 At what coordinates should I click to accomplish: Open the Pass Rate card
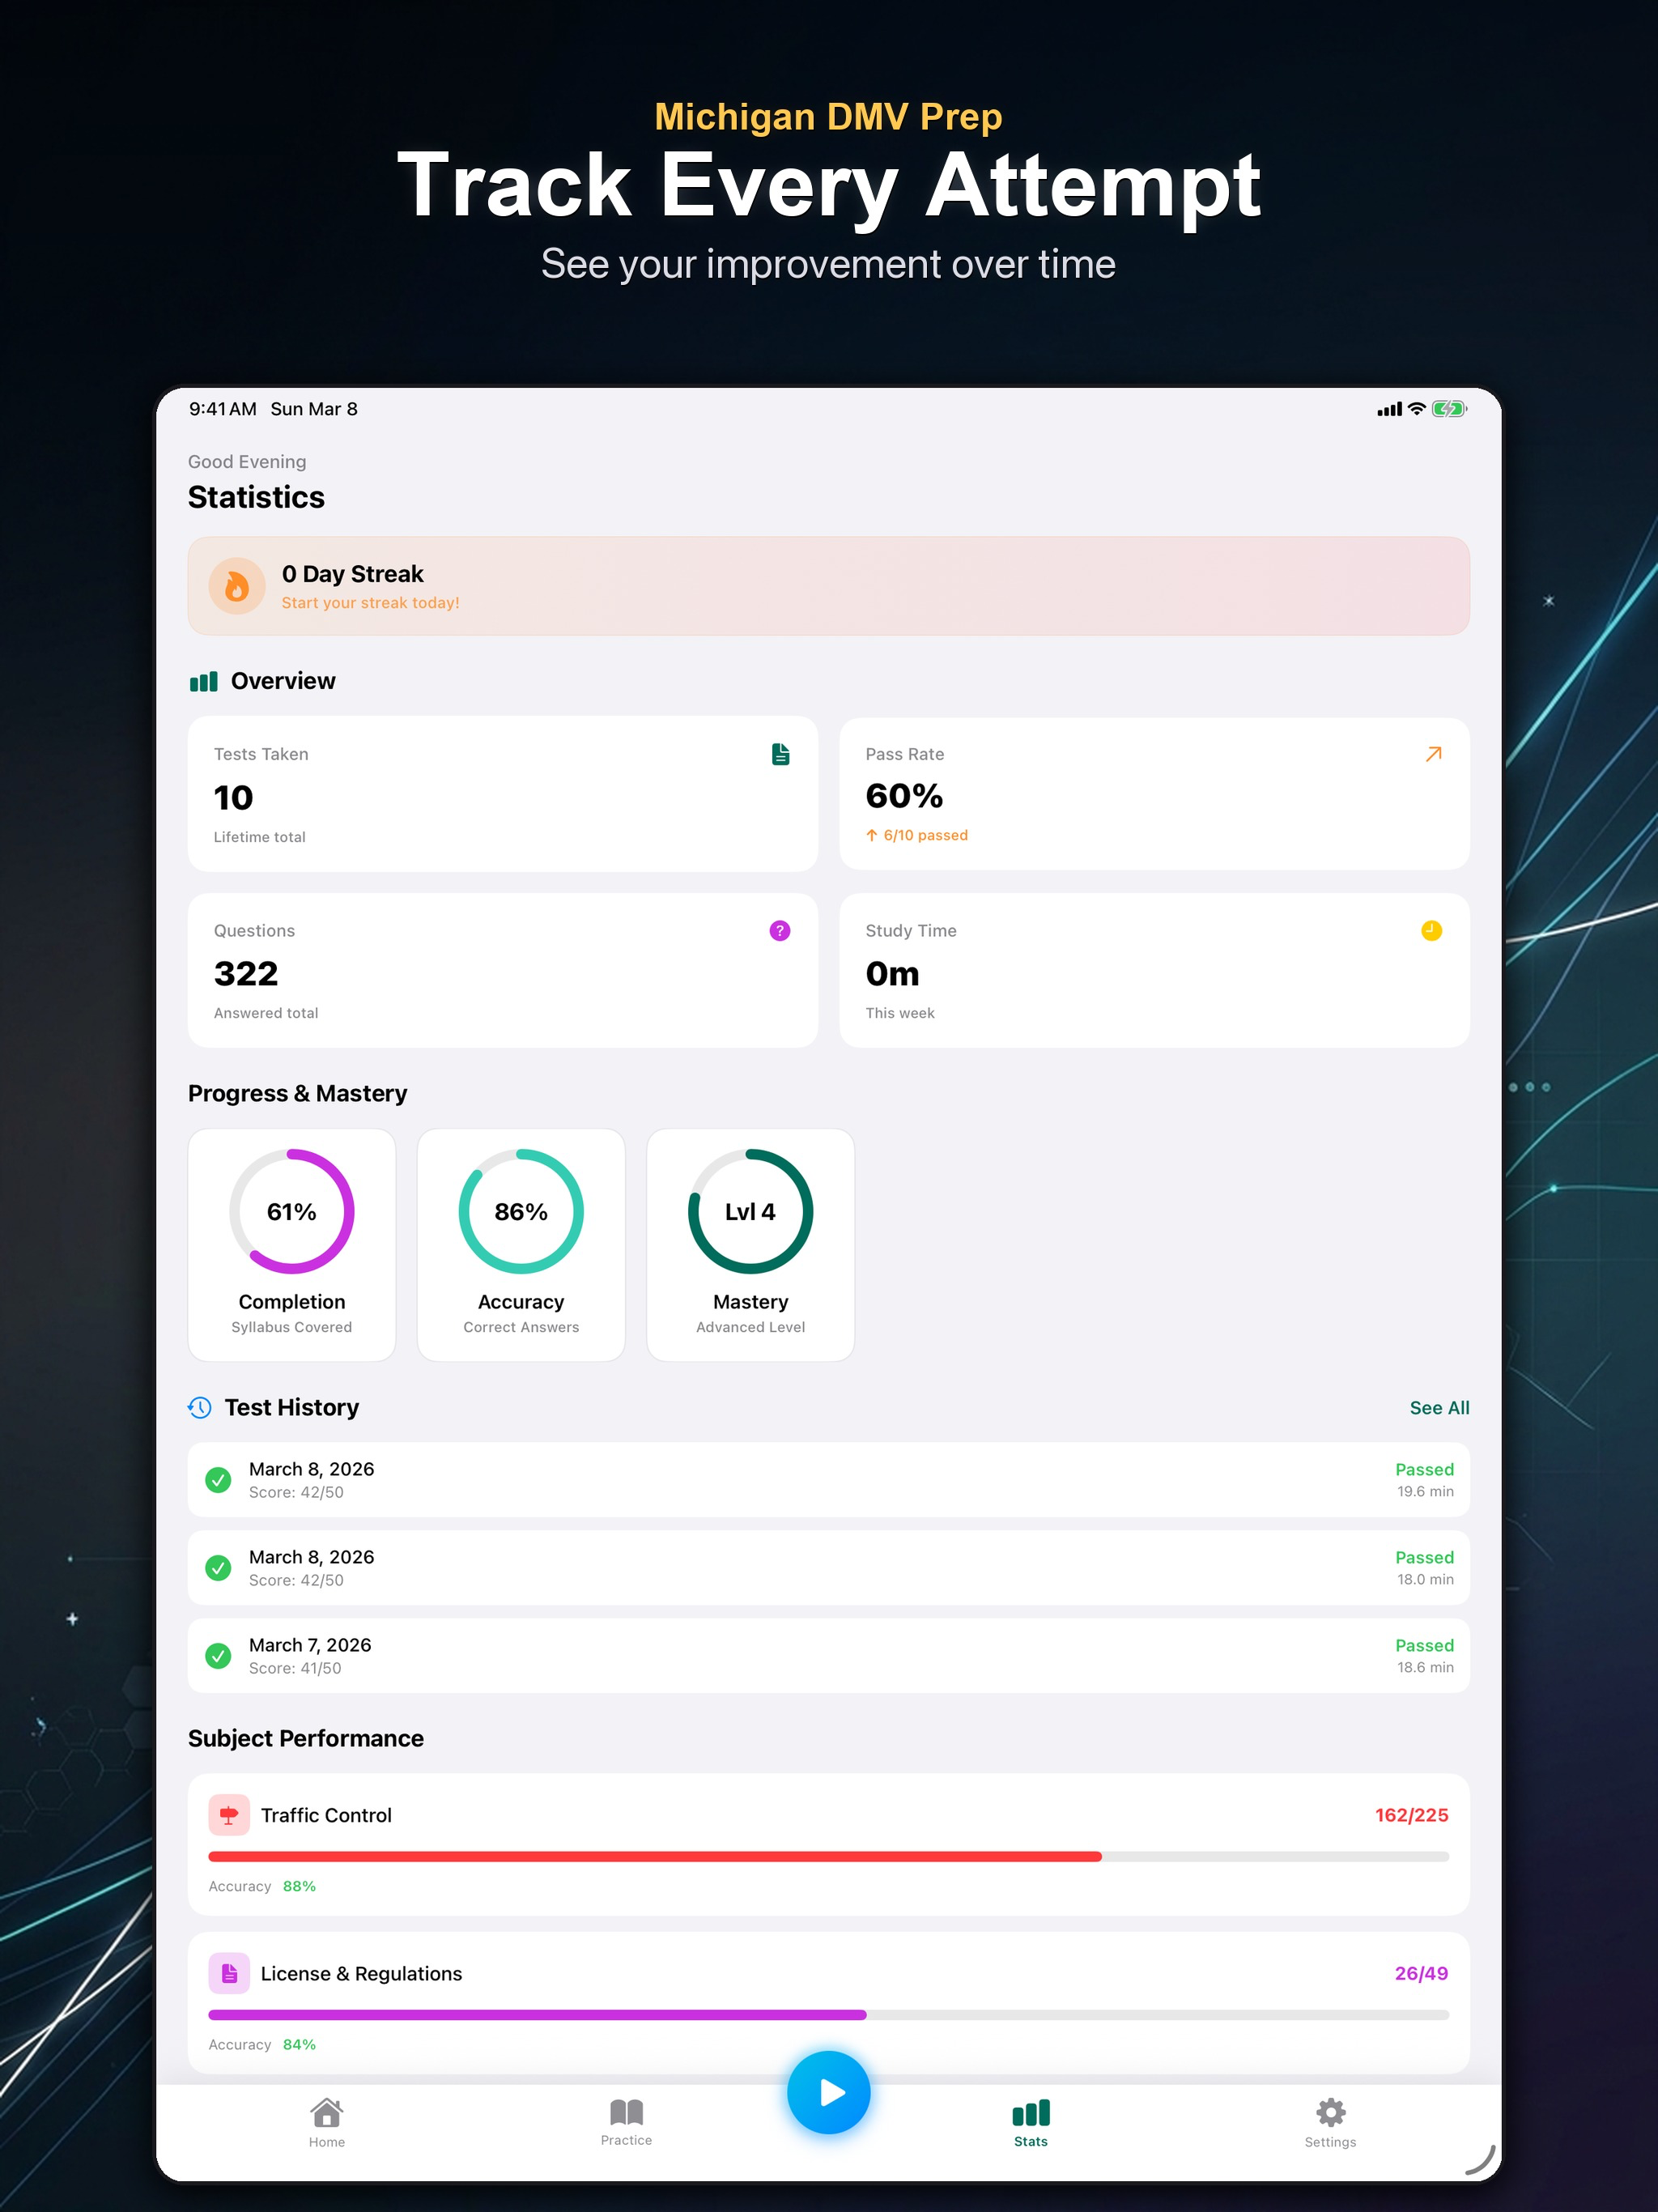click(1154, 794)
